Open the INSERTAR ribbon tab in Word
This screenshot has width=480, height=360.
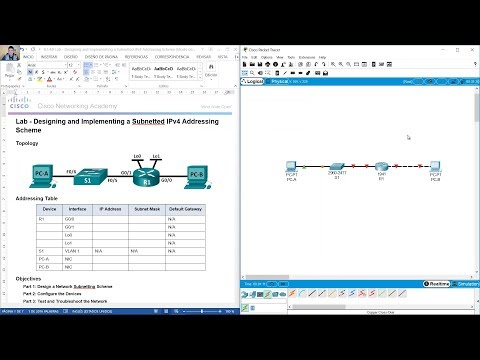[x=49, y=57]
